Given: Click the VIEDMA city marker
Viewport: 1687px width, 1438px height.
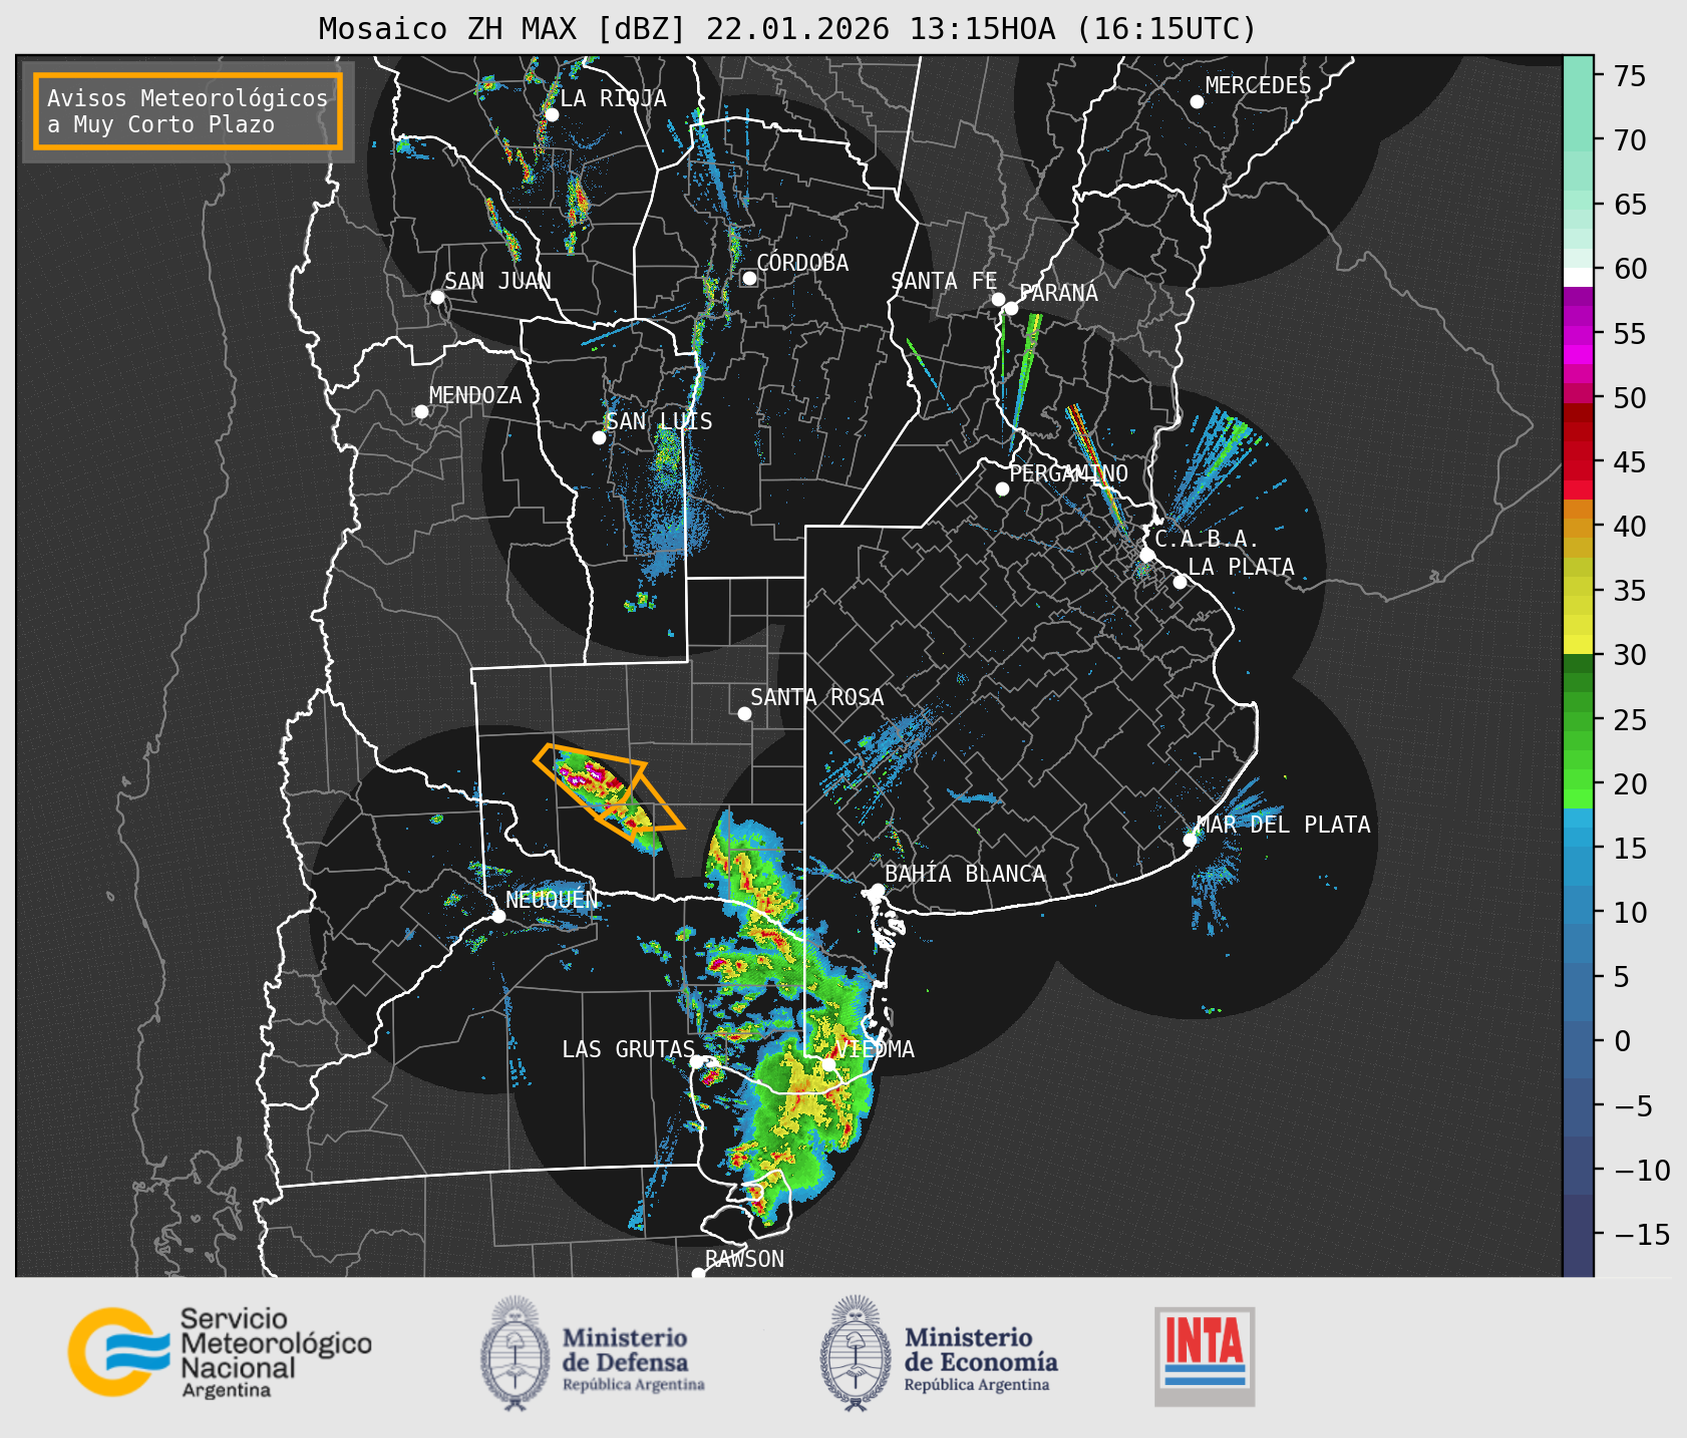Looking at the screenshot, I should 829,1064.
